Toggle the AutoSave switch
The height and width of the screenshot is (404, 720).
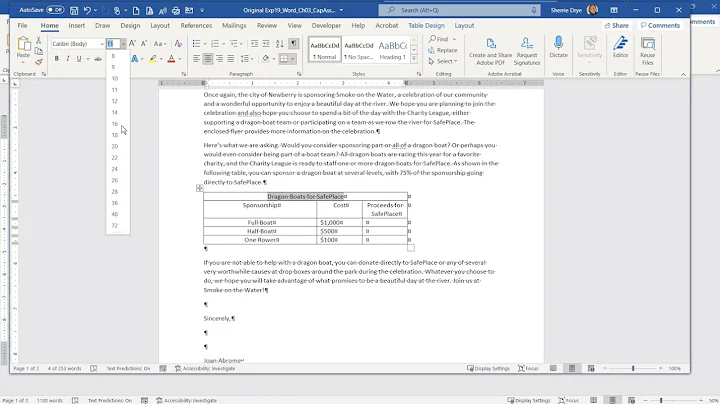click(55, 10)
